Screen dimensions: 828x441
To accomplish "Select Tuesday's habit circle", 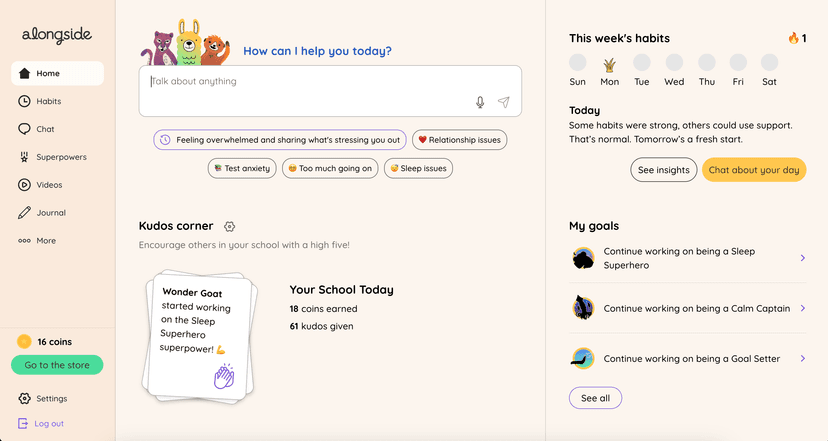I will (x=642, y=63).
